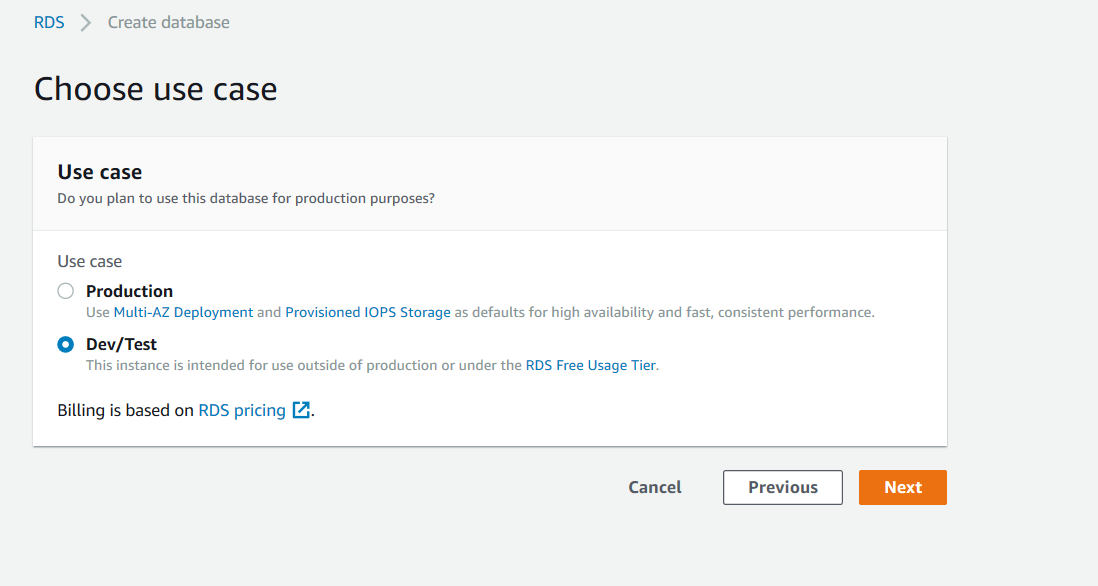Proceed with the orange Next button
Screen dimensions: 1098x586
[x=903, y=487]
